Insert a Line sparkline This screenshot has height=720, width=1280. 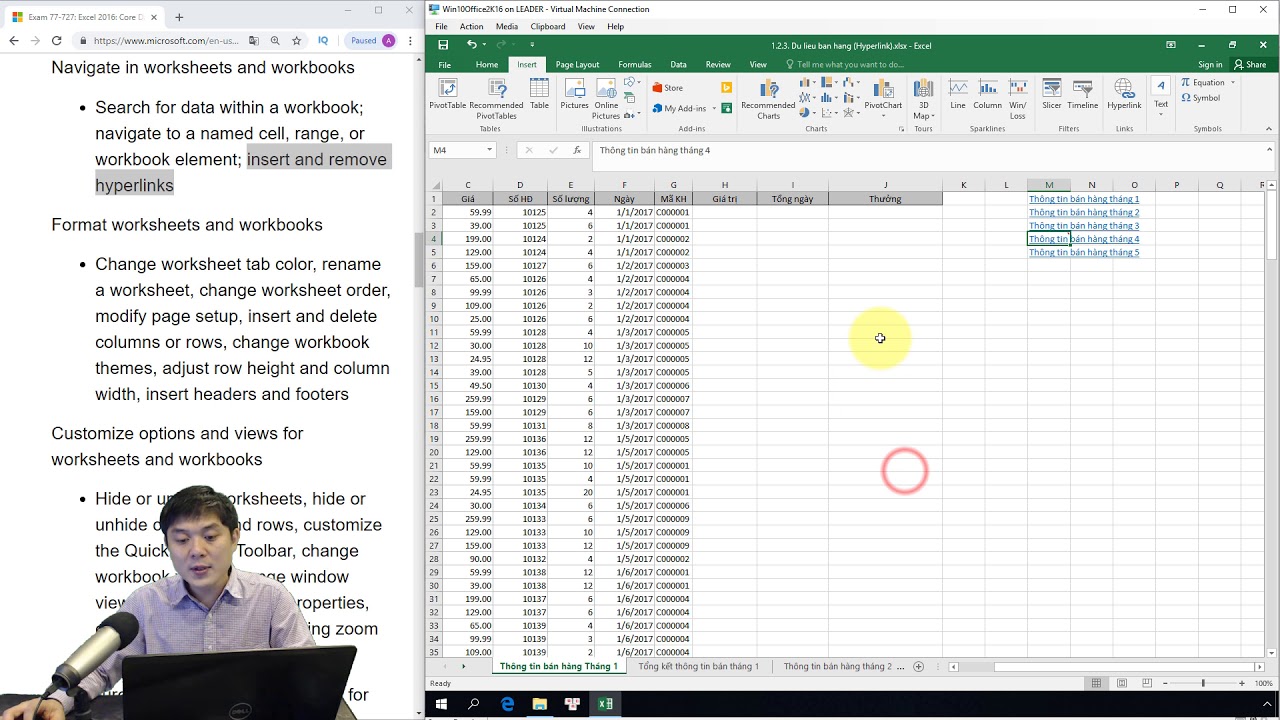tap(958, 94)
